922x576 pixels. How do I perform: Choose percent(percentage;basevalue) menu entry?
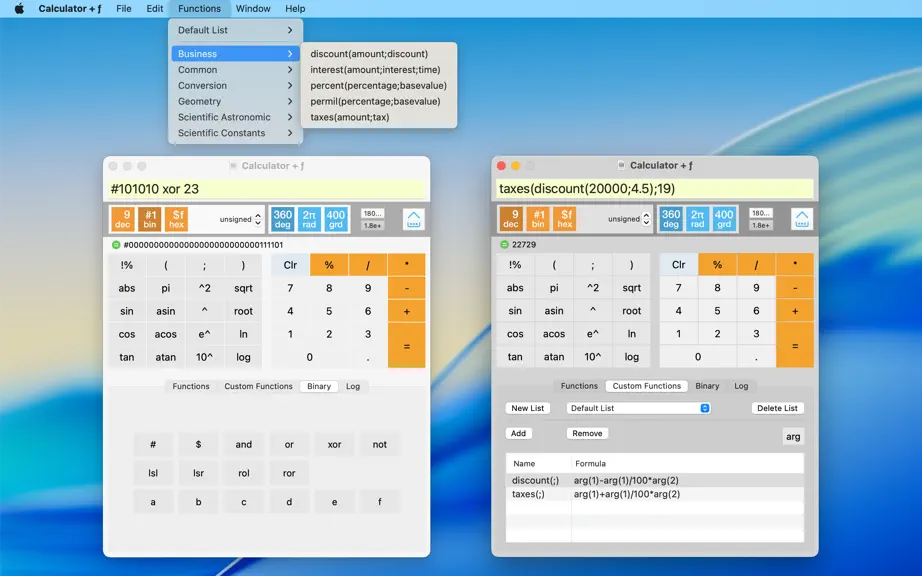[x=379, y=85]
